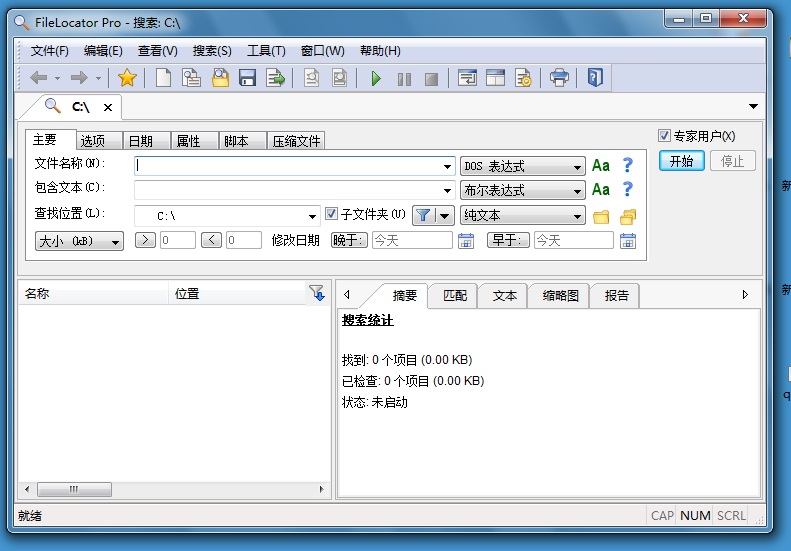Click the 开始 button
791x551 pixels.
(682, 161)
